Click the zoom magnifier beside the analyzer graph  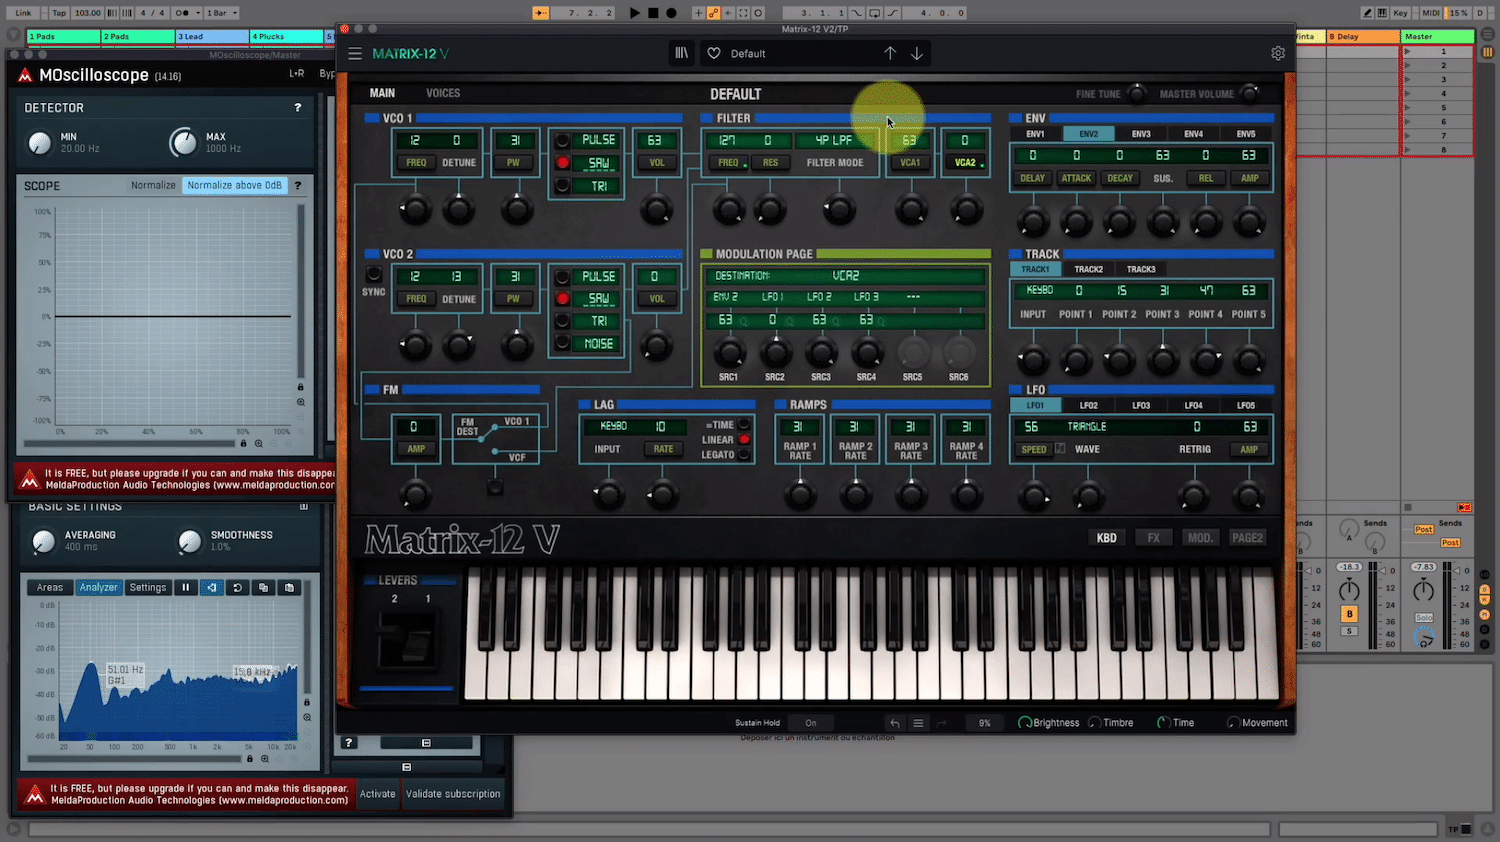(x=307, y=717)
